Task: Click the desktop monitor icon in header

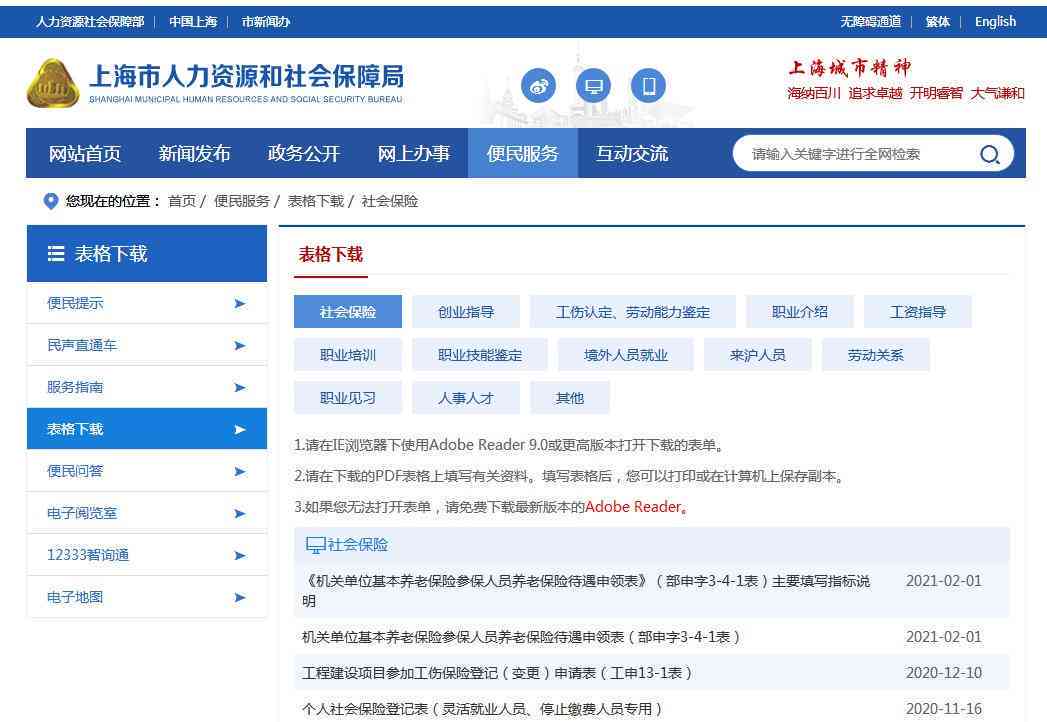Action: click(x=593, y=85)
